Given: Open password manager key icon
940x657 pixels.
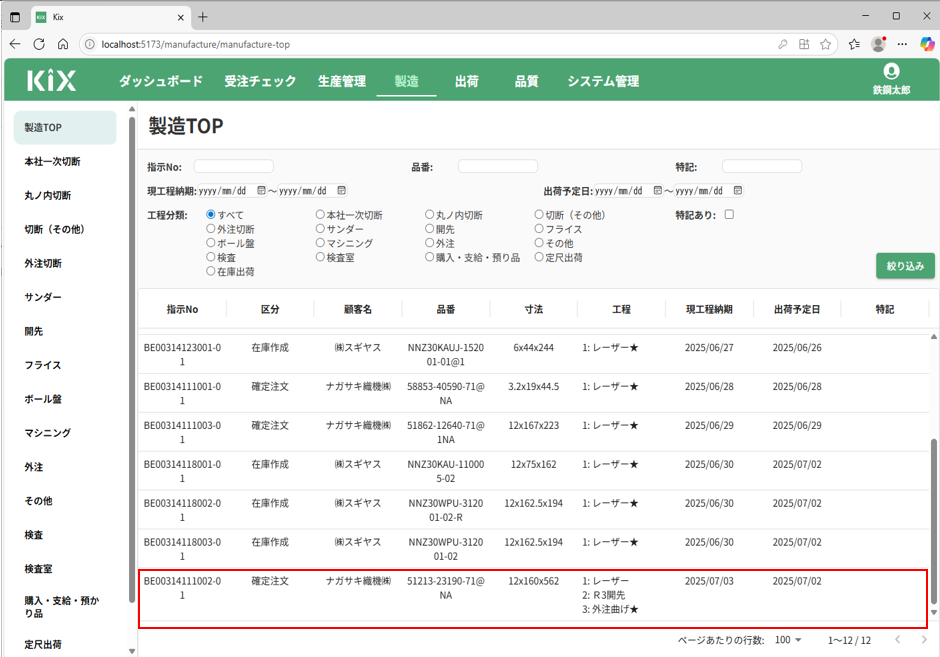Looking at the screenshot, I should pos(782,44).
